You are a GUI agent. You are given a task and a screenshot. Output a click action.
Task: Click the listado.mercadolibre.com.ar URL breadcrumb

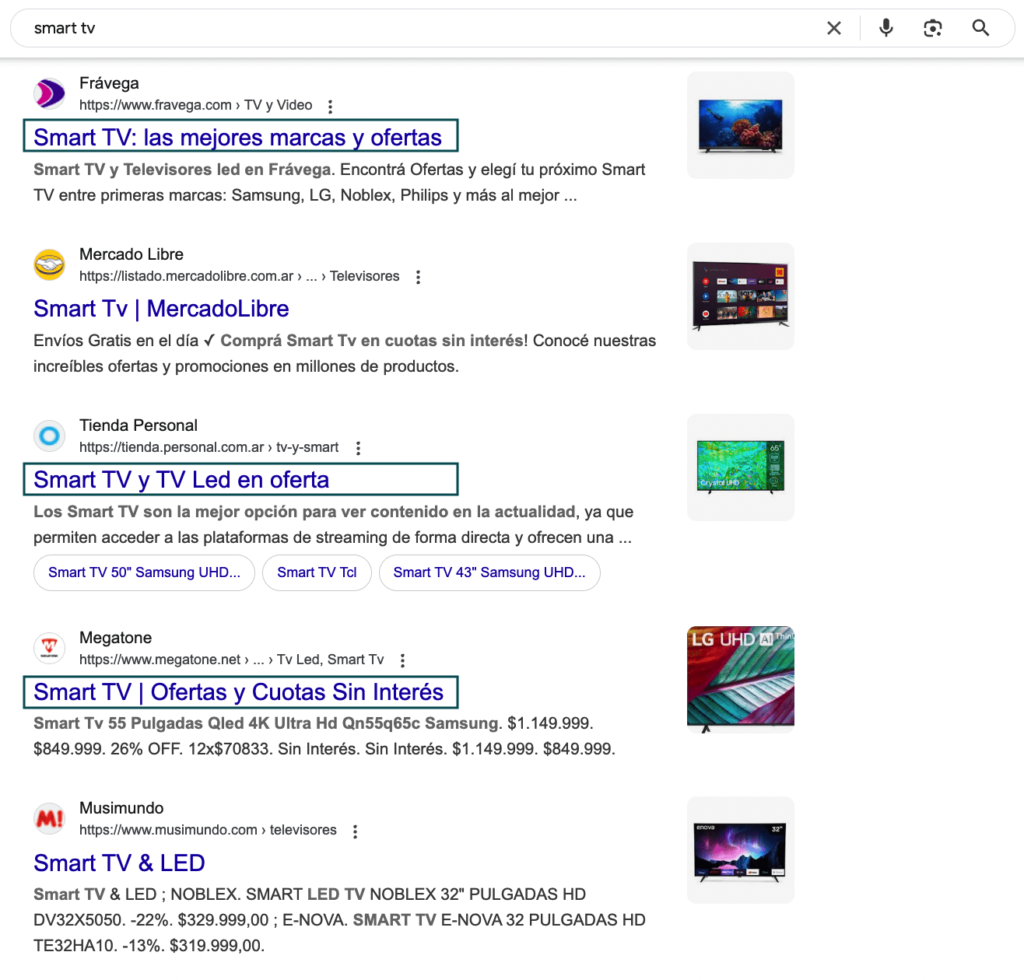239,276
